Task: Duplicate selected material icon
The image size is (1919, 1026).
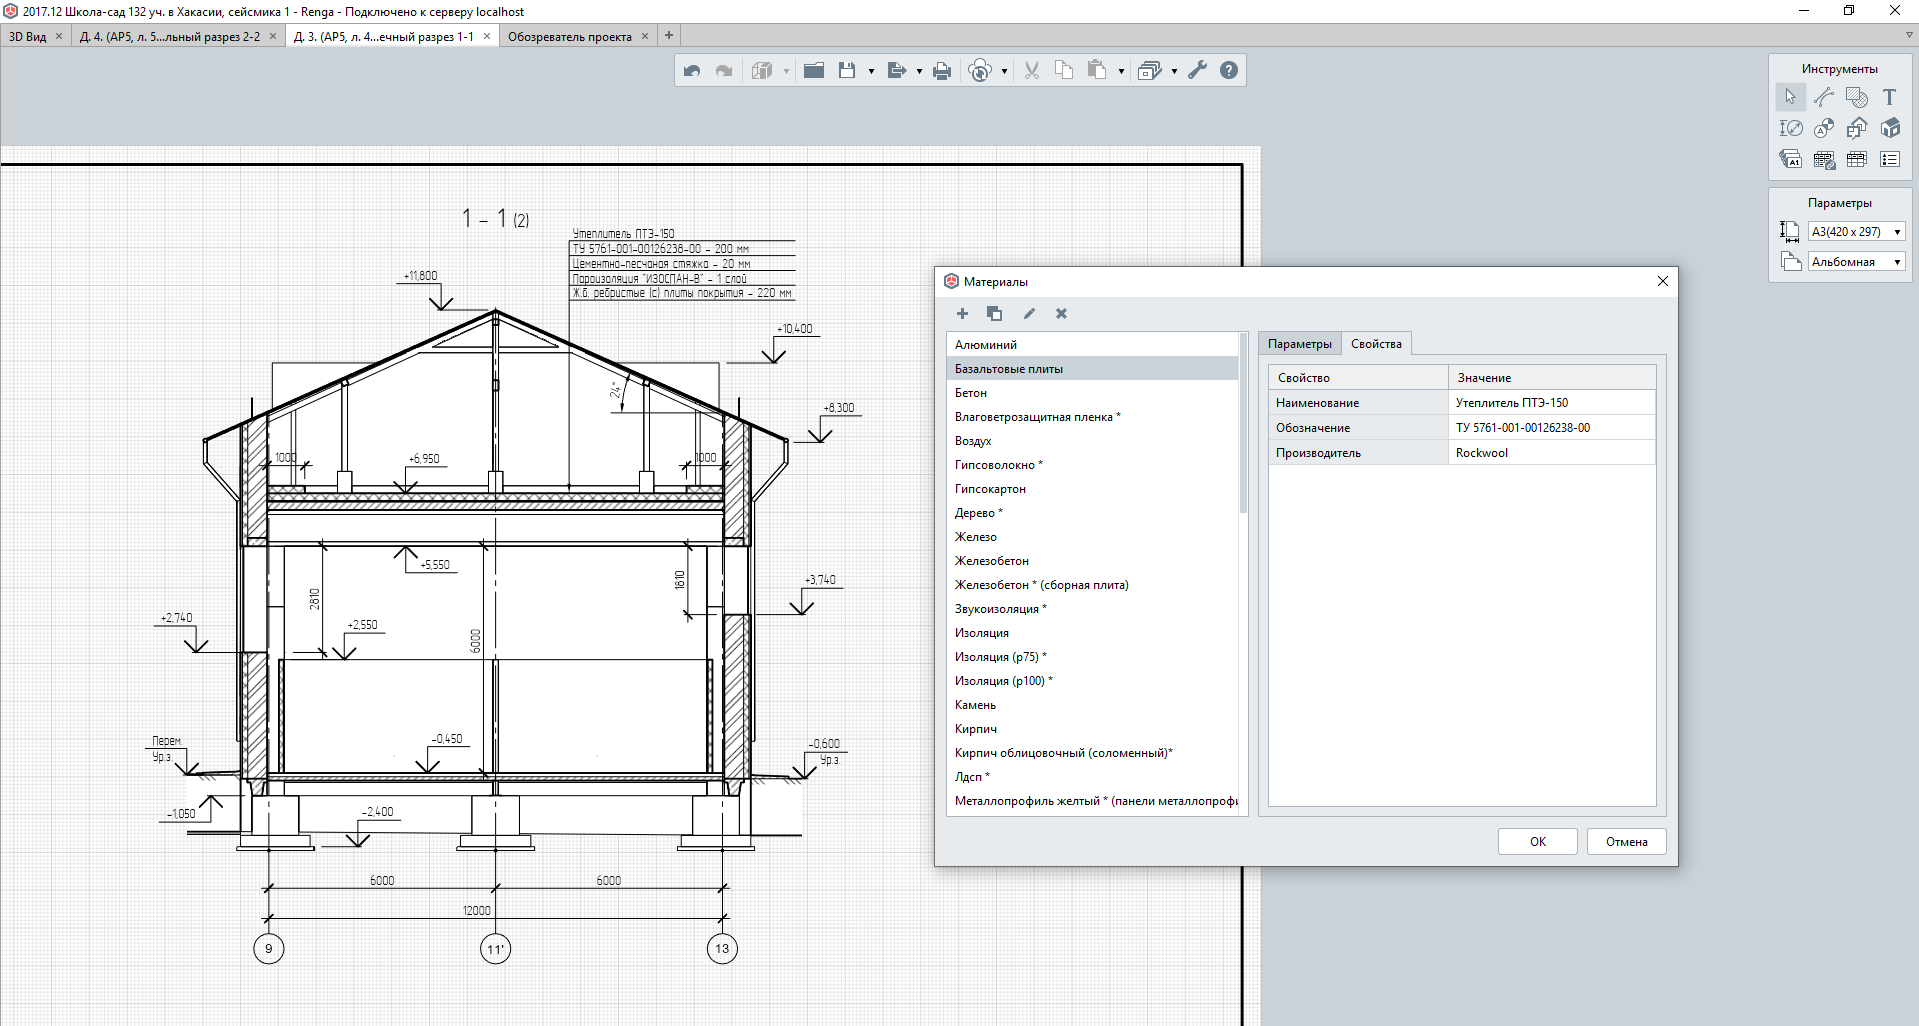Action: click(994, 314)
